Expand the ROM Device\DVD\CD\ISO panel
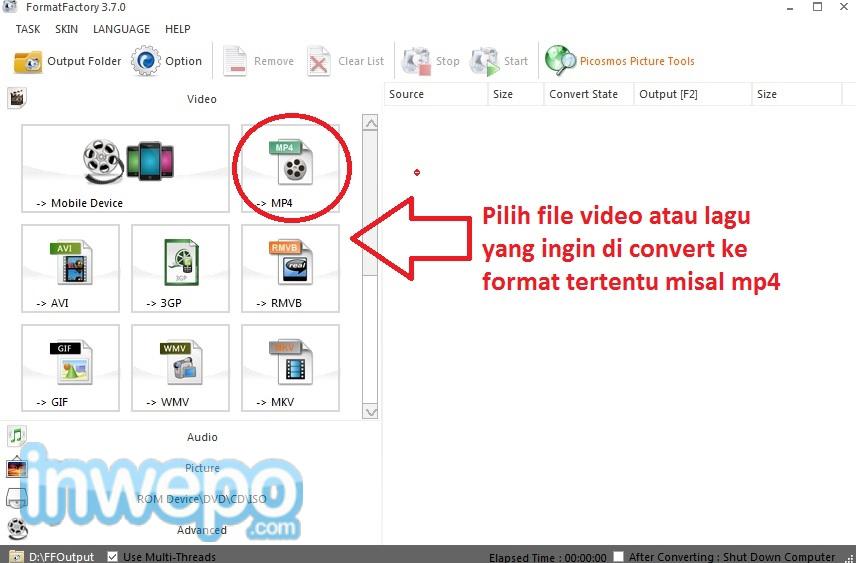Image resolution: width=856 pixels, height=563 pixels. [201, 499]
